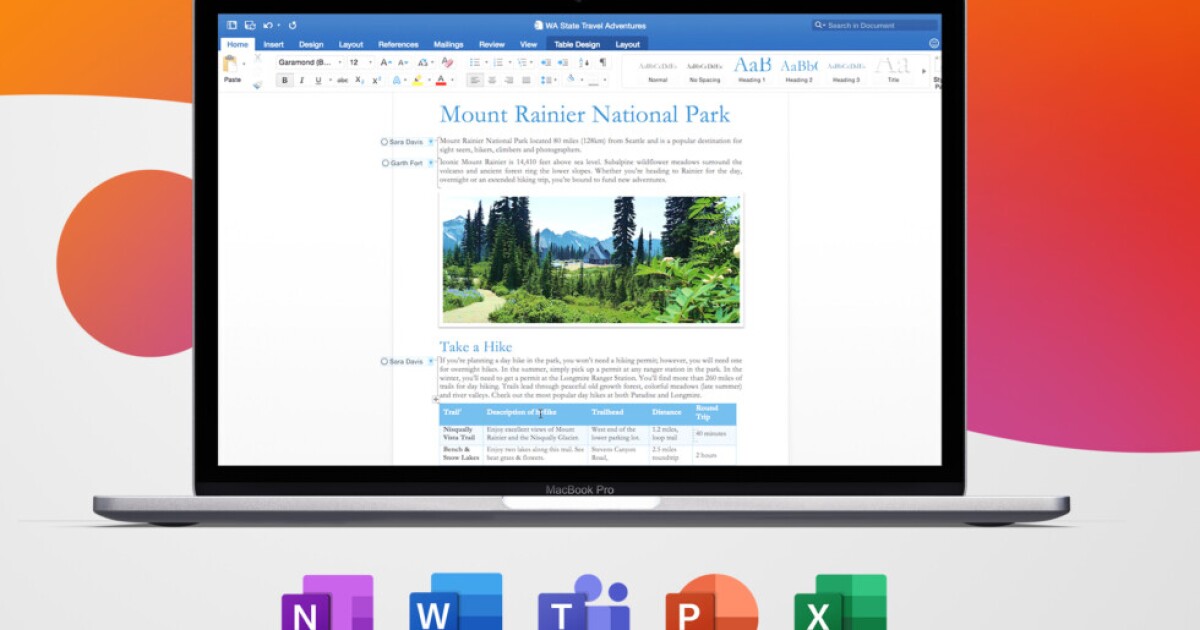Open the Undo history dropdown arrow
1200x630 pixels.
pos(278,25)
